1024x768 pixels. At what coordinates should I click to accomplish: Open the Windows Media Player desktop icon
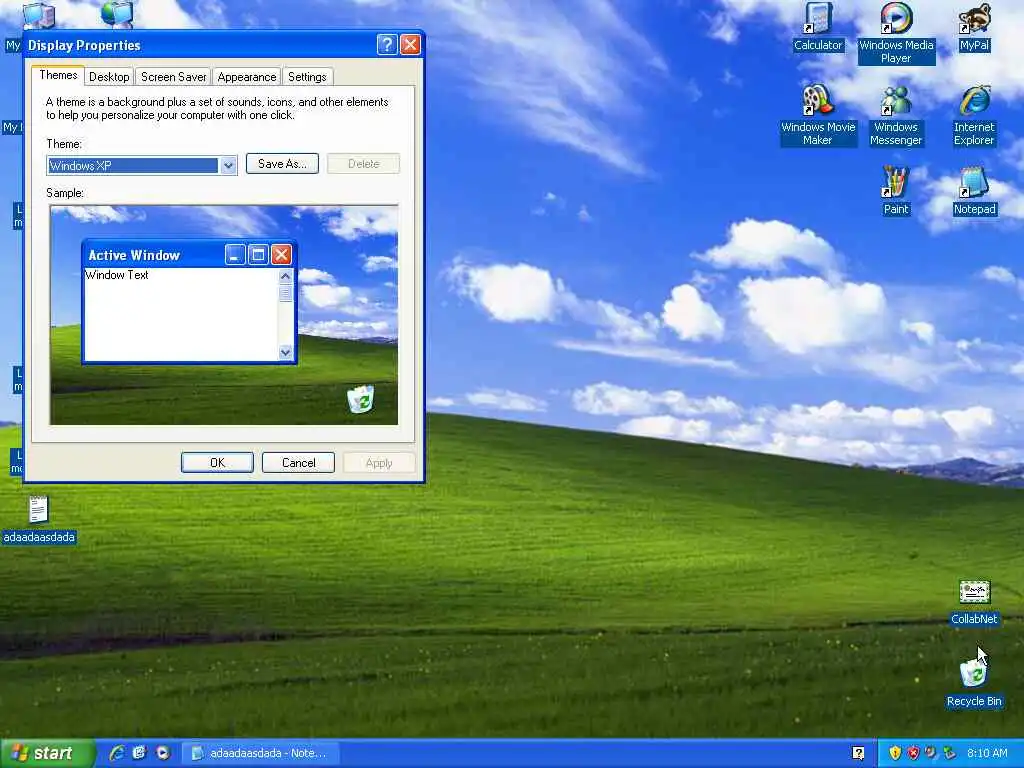coord(896,33)
